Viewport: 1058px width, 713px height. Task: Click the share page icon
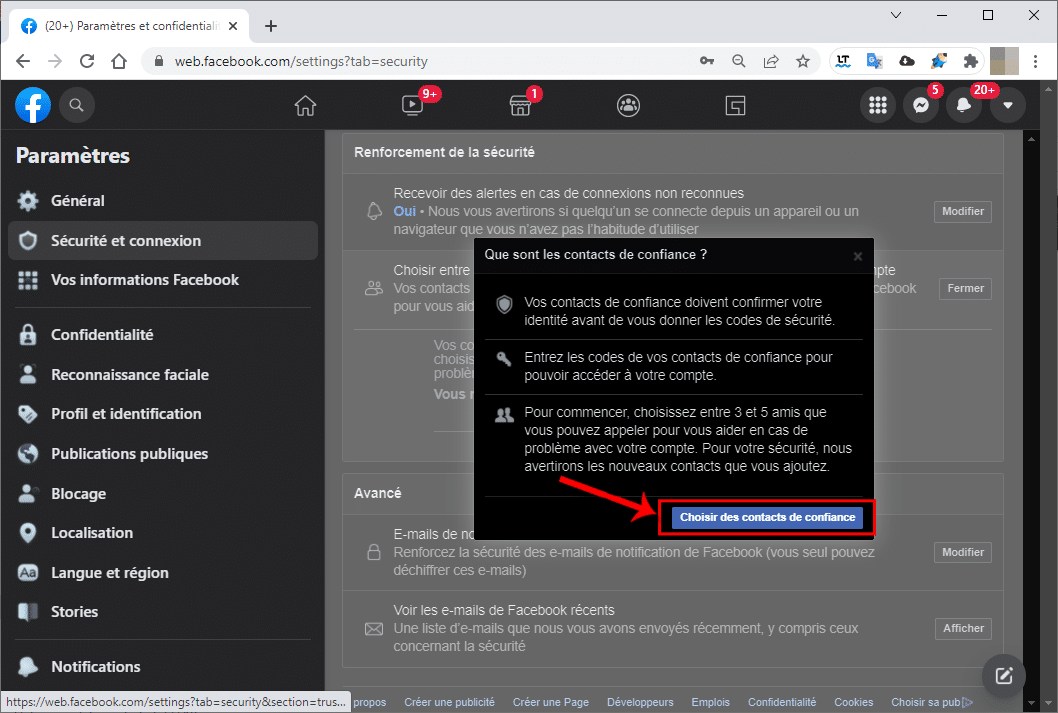tap(771, 61)
